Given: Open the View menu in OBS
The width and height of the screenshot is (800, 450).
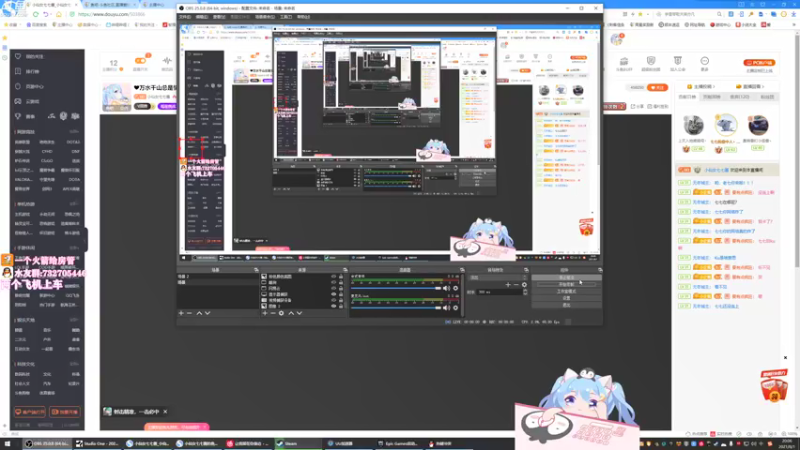Looking at the screenshot, I should click(219, 17).
